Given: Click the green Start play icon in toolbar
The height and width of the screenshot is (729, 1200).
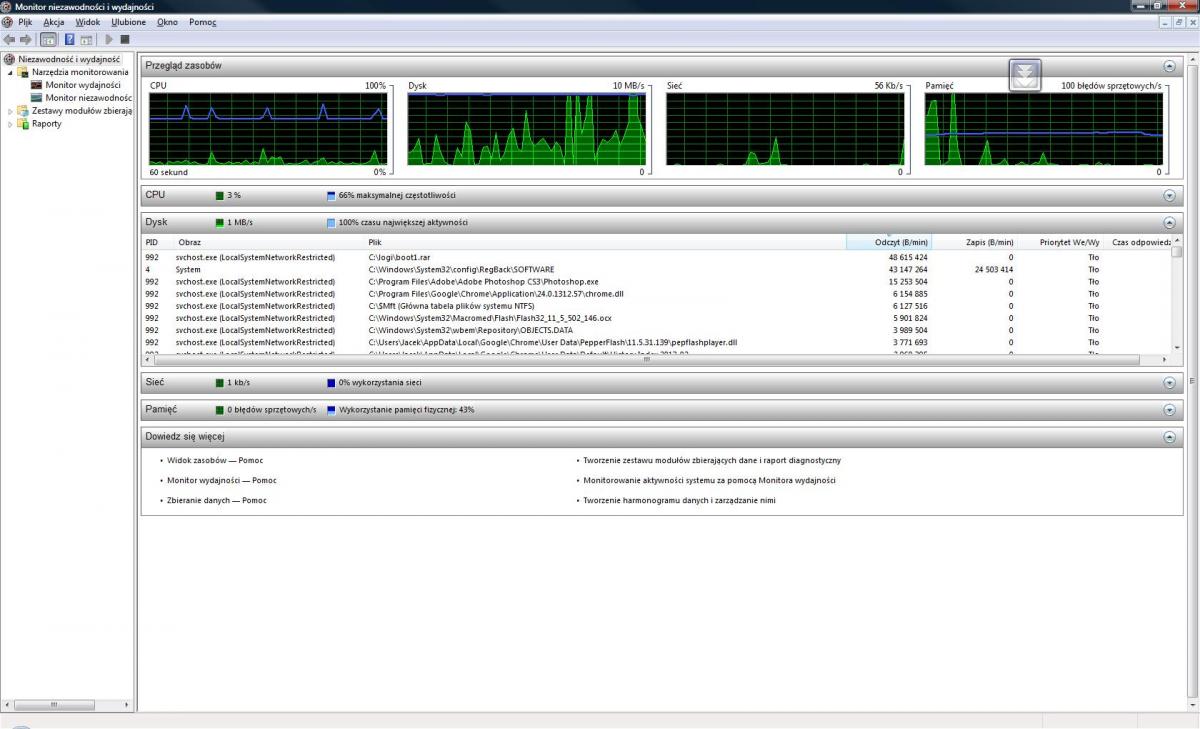Looking at the screenshot, I should 108,39.
